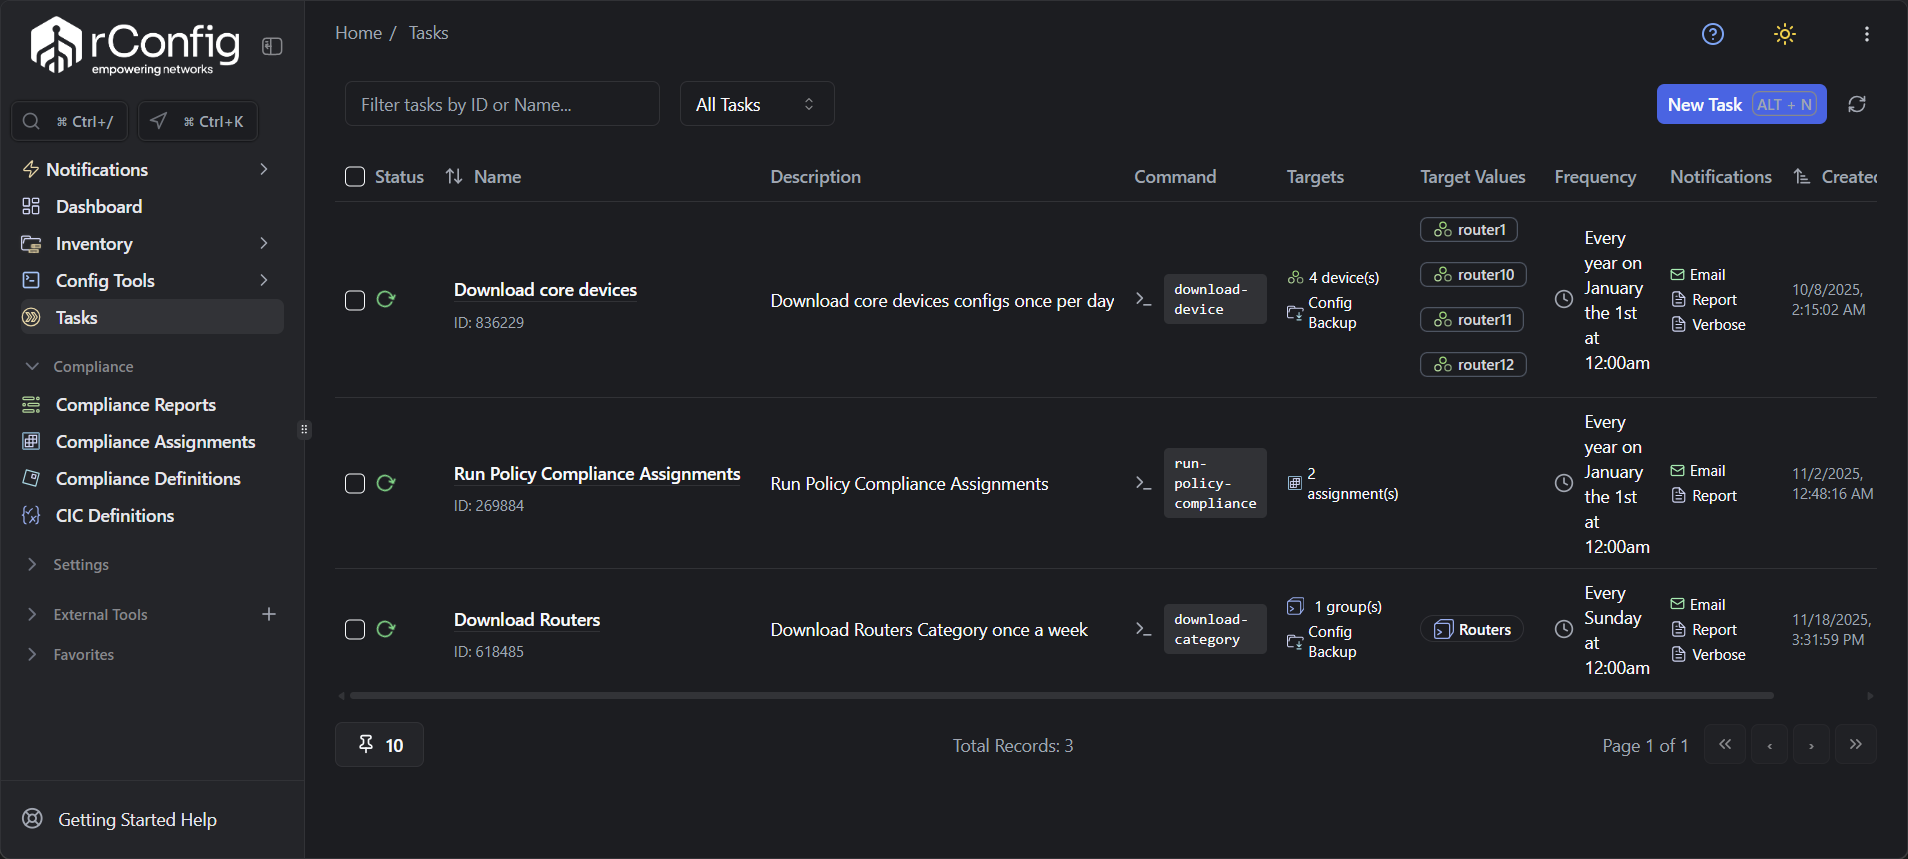The height and width of the screenshot is (859, 1908).
Task: Toggle light theme with sun icon
Action: [x=1785, y=34]
